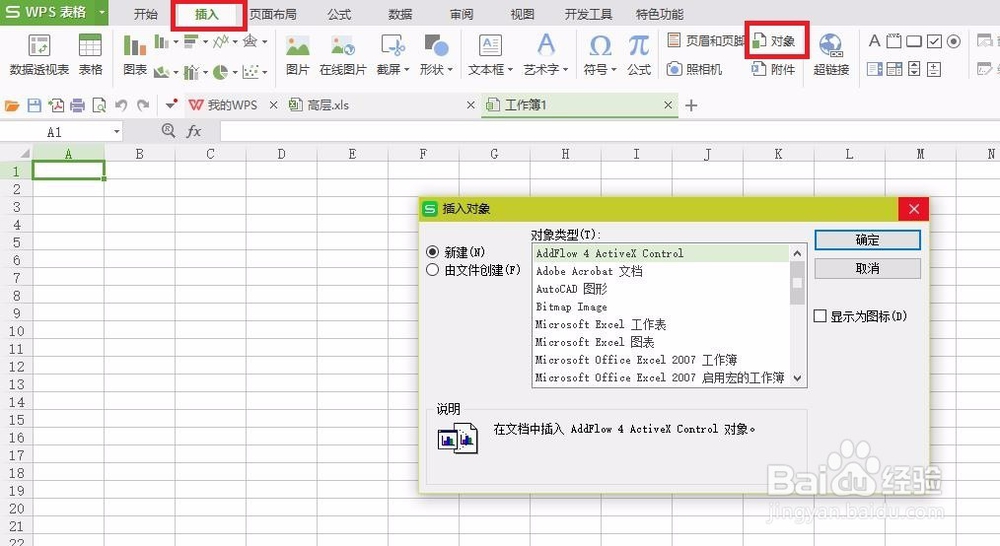Check the 显示为图标(D) checkbox
1000x546 pixels.
[x=821, y=316]
